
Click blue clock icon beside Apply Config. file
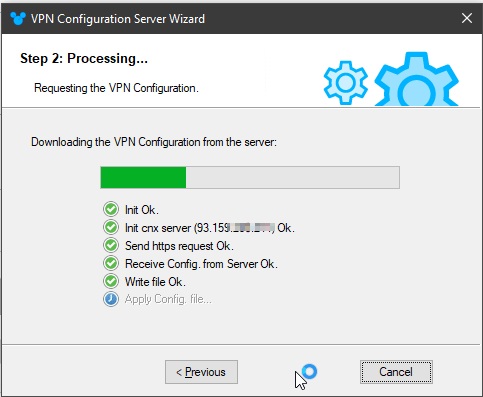[x=111, y=299]
